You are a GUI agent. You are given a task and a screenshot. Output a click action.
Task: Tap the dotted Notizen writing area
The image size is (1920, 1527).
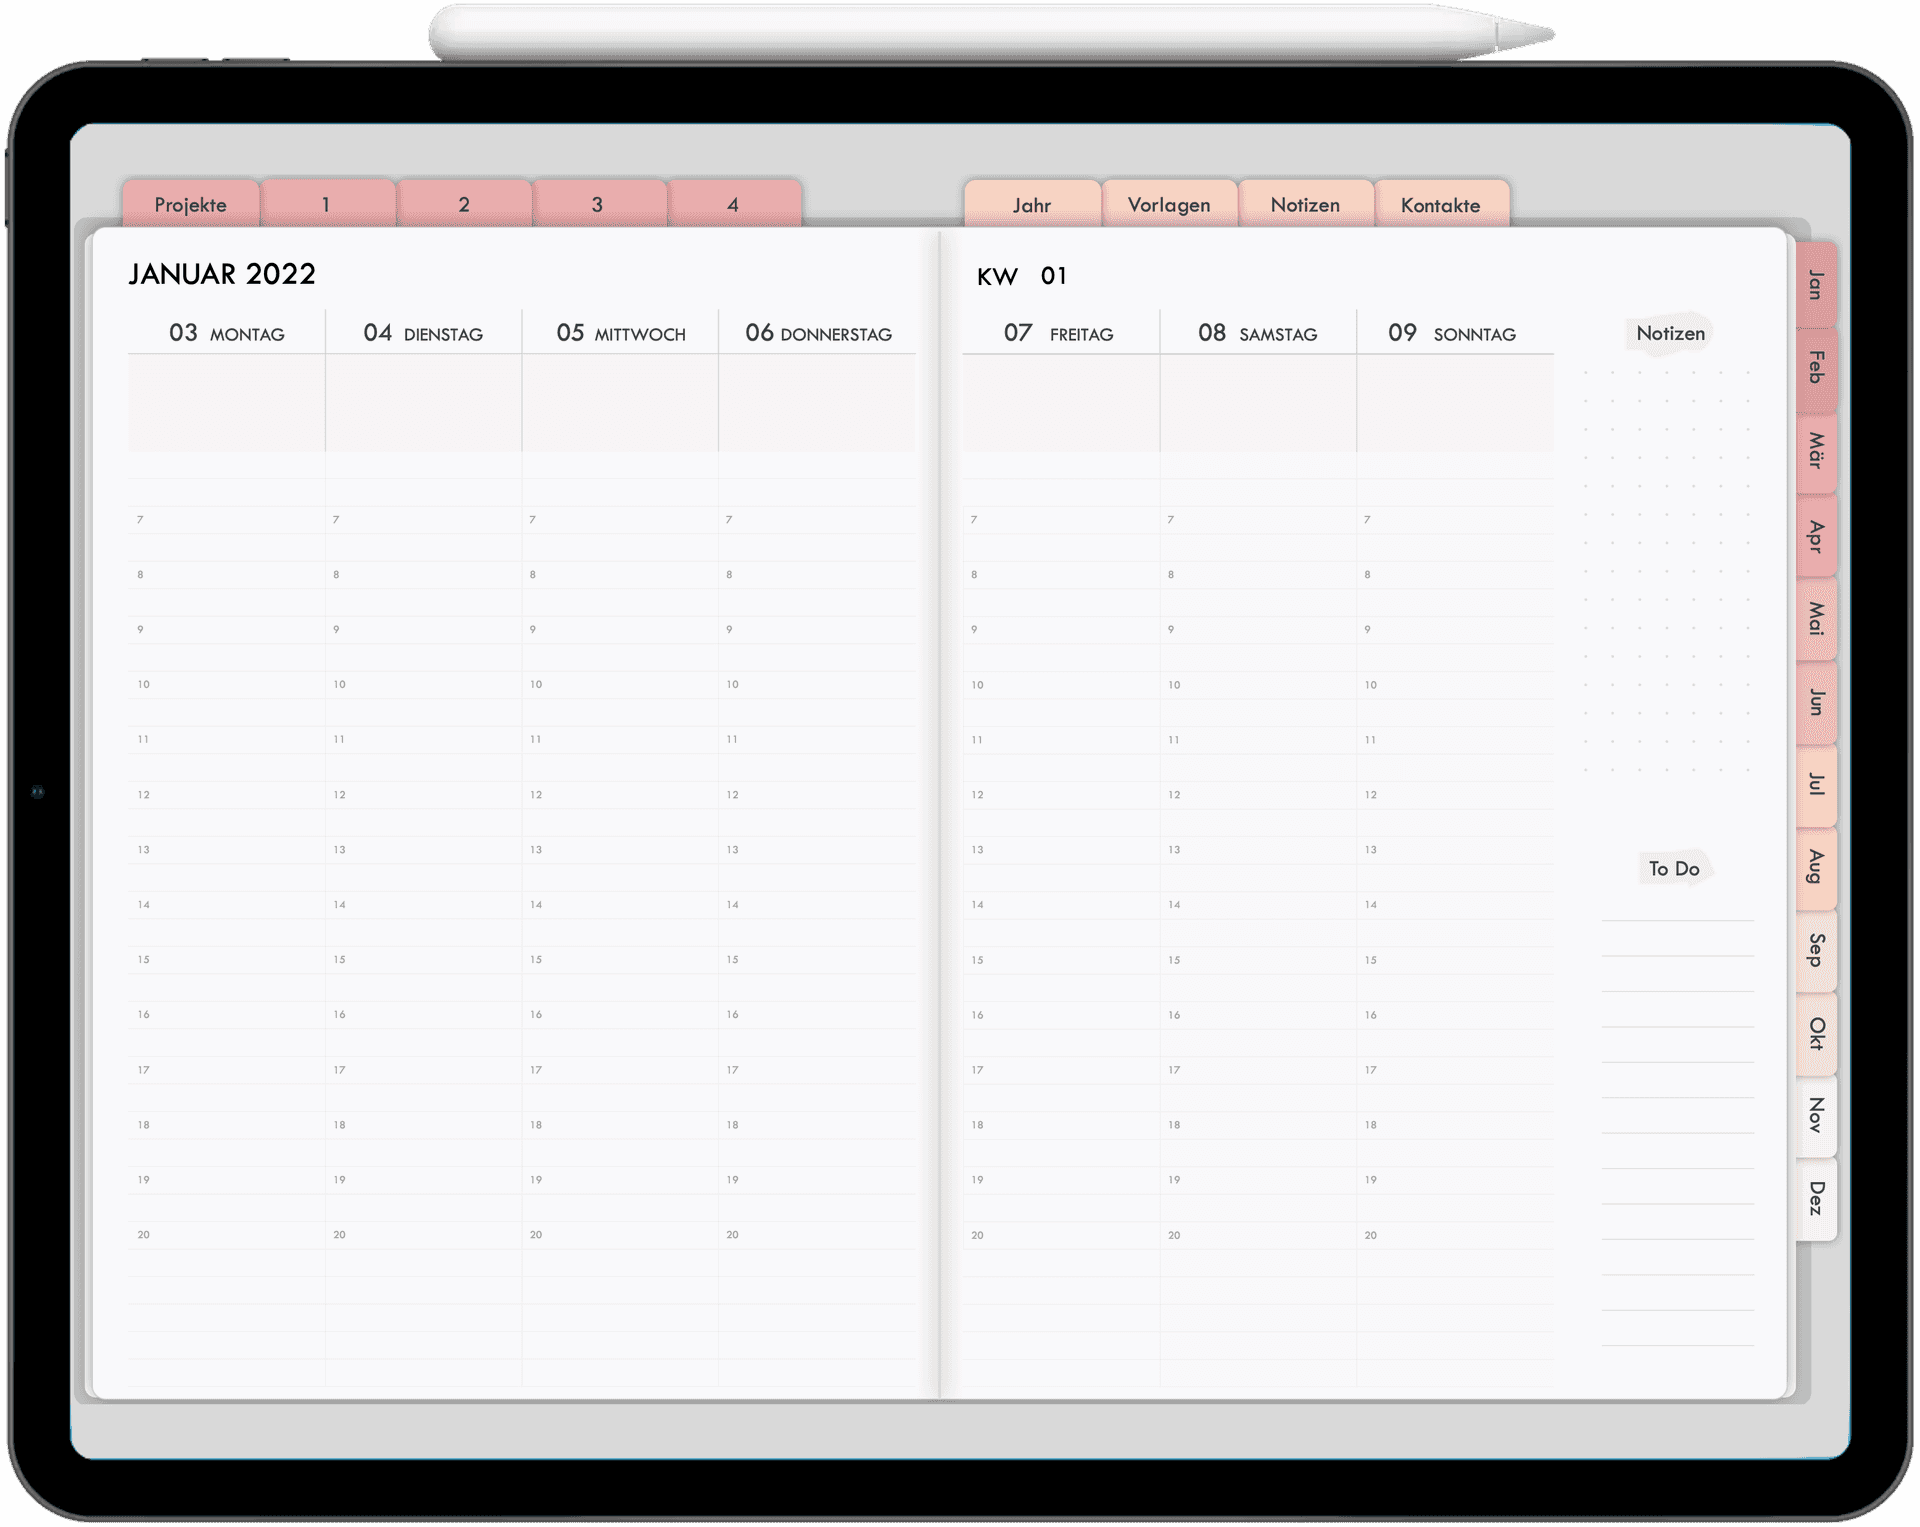click(x=1667, y=572)
